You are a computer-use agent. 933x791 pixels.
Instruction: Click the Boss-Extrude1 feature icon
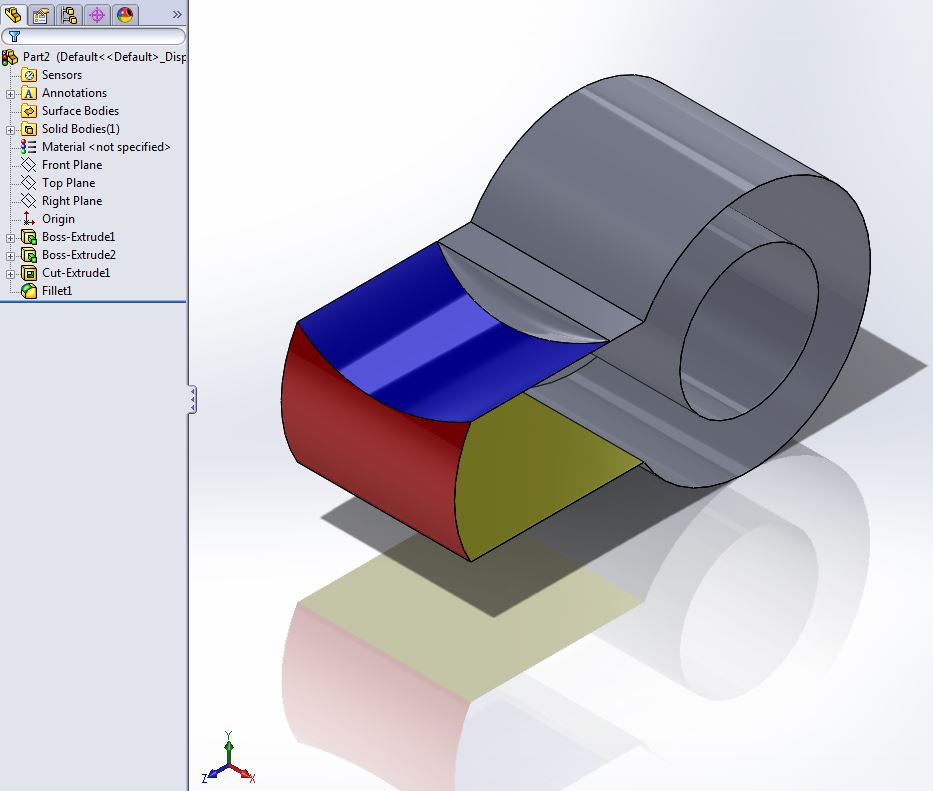[x=29, y=237]
